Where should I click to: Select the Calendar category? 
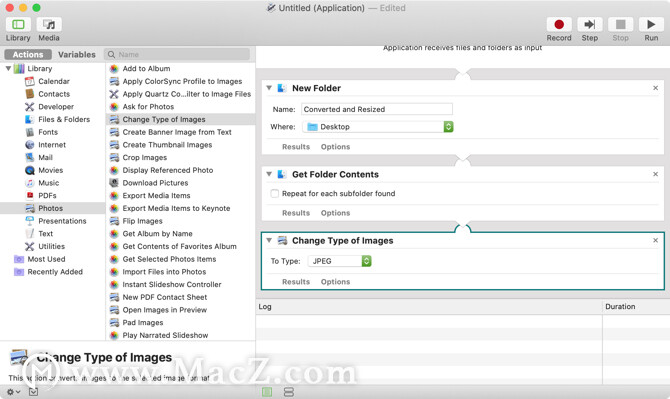point(54,81)
